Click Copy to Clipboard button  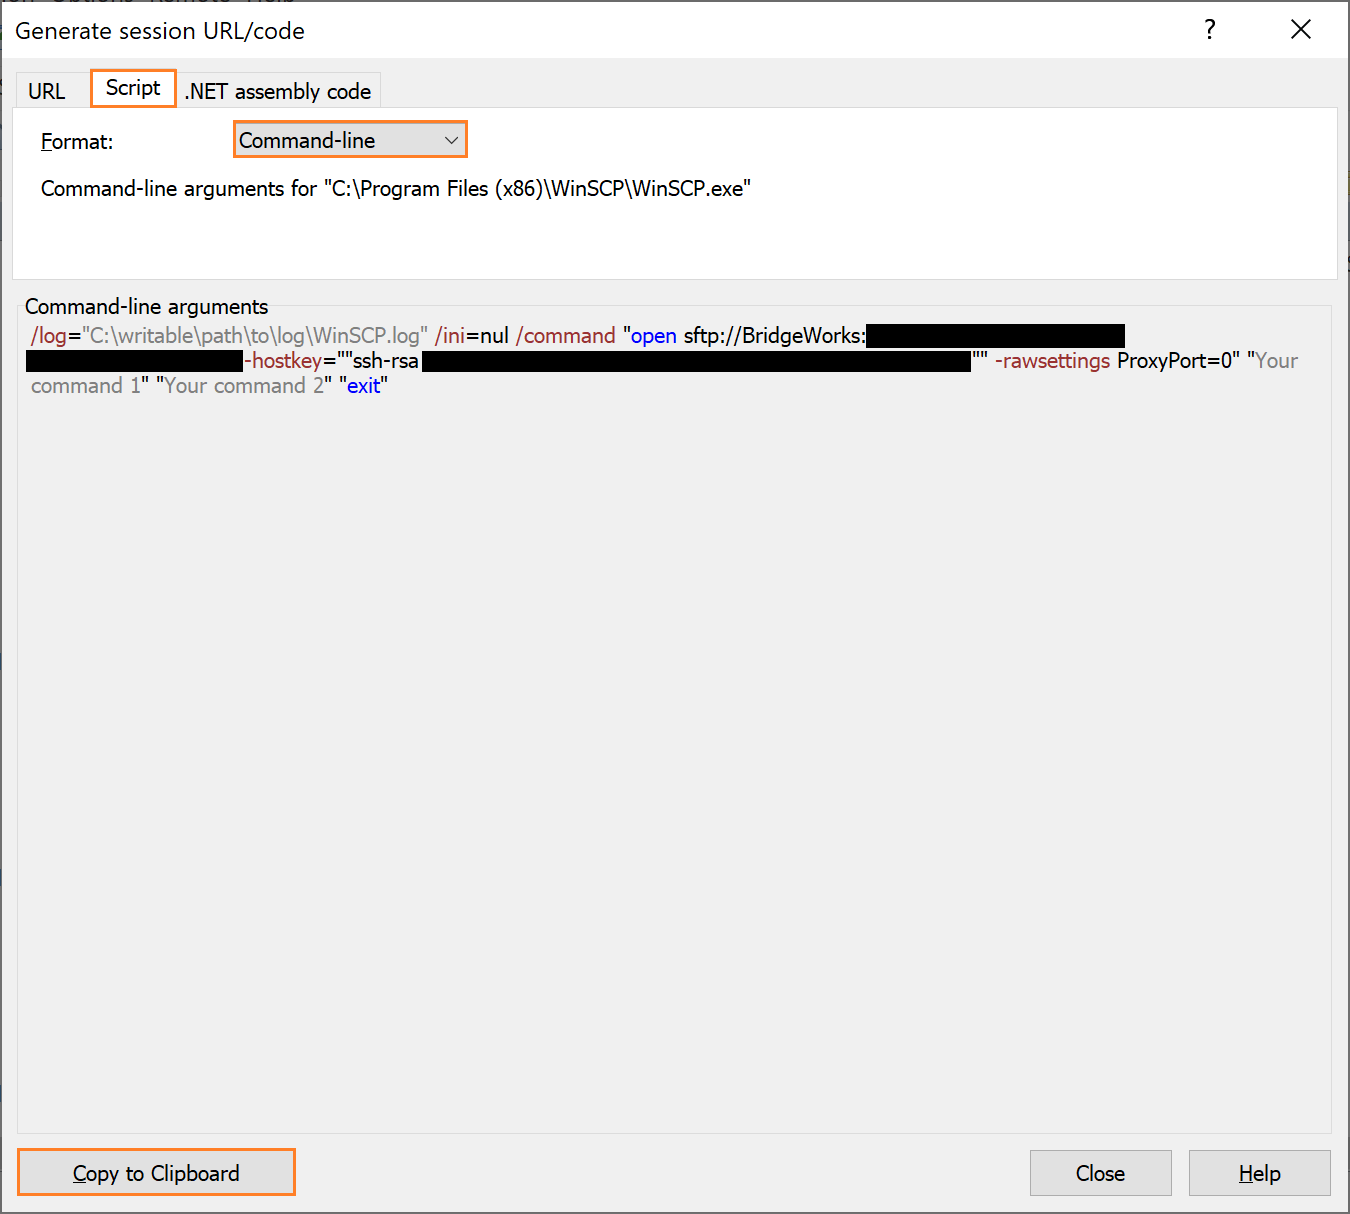tap(156, 1172)
